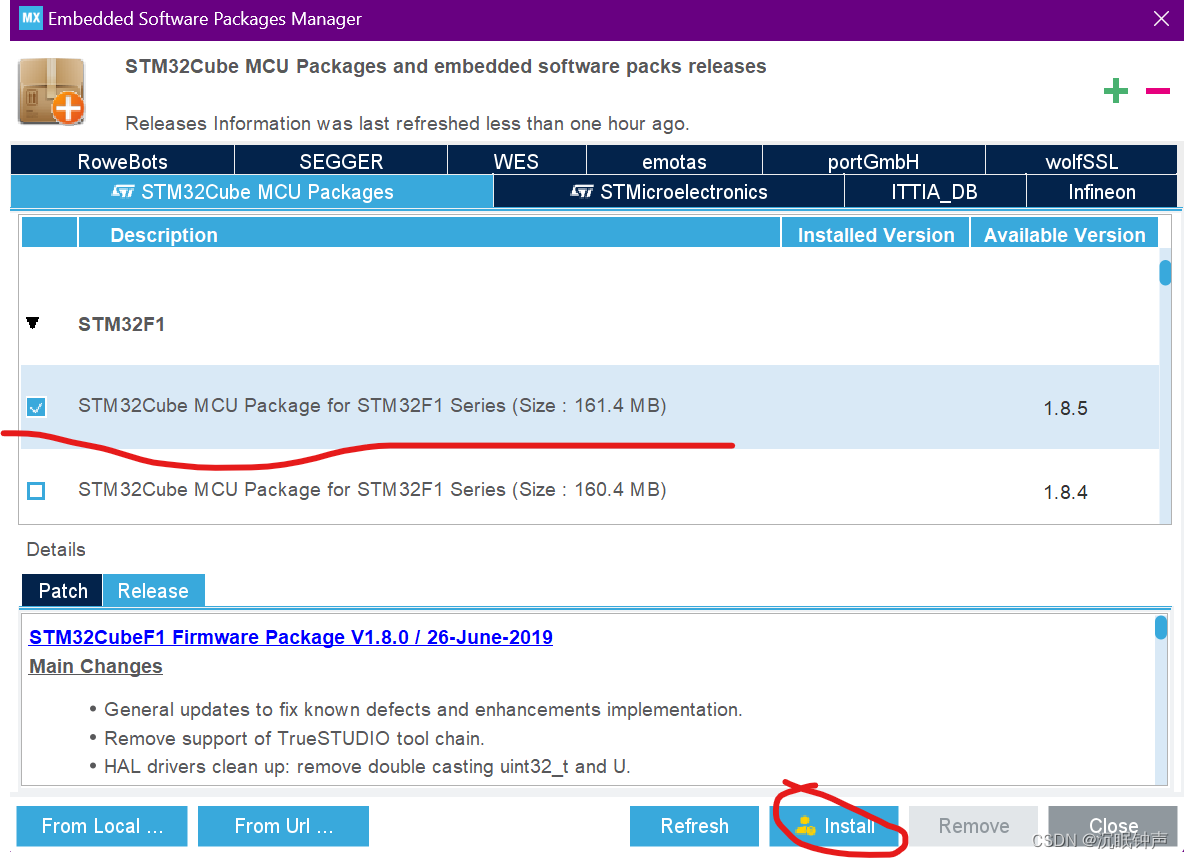Refresh the package list
This screenshot has height=859, width=1184.
pyautogui.click(x=694, y=826)
